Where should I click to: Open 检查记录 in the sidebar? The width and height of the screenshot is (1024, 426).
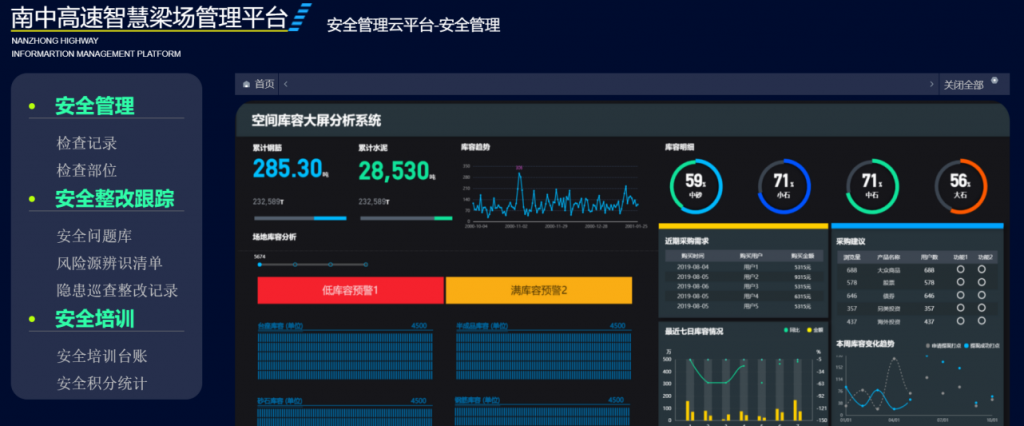click(x=87, y=144)
